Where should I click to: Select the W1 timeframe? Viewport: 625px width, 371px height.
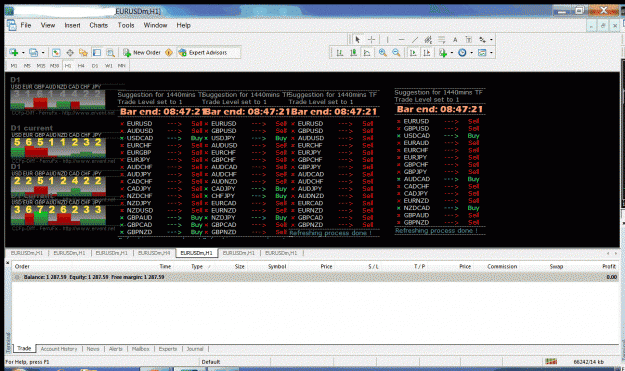coord(108,66)
